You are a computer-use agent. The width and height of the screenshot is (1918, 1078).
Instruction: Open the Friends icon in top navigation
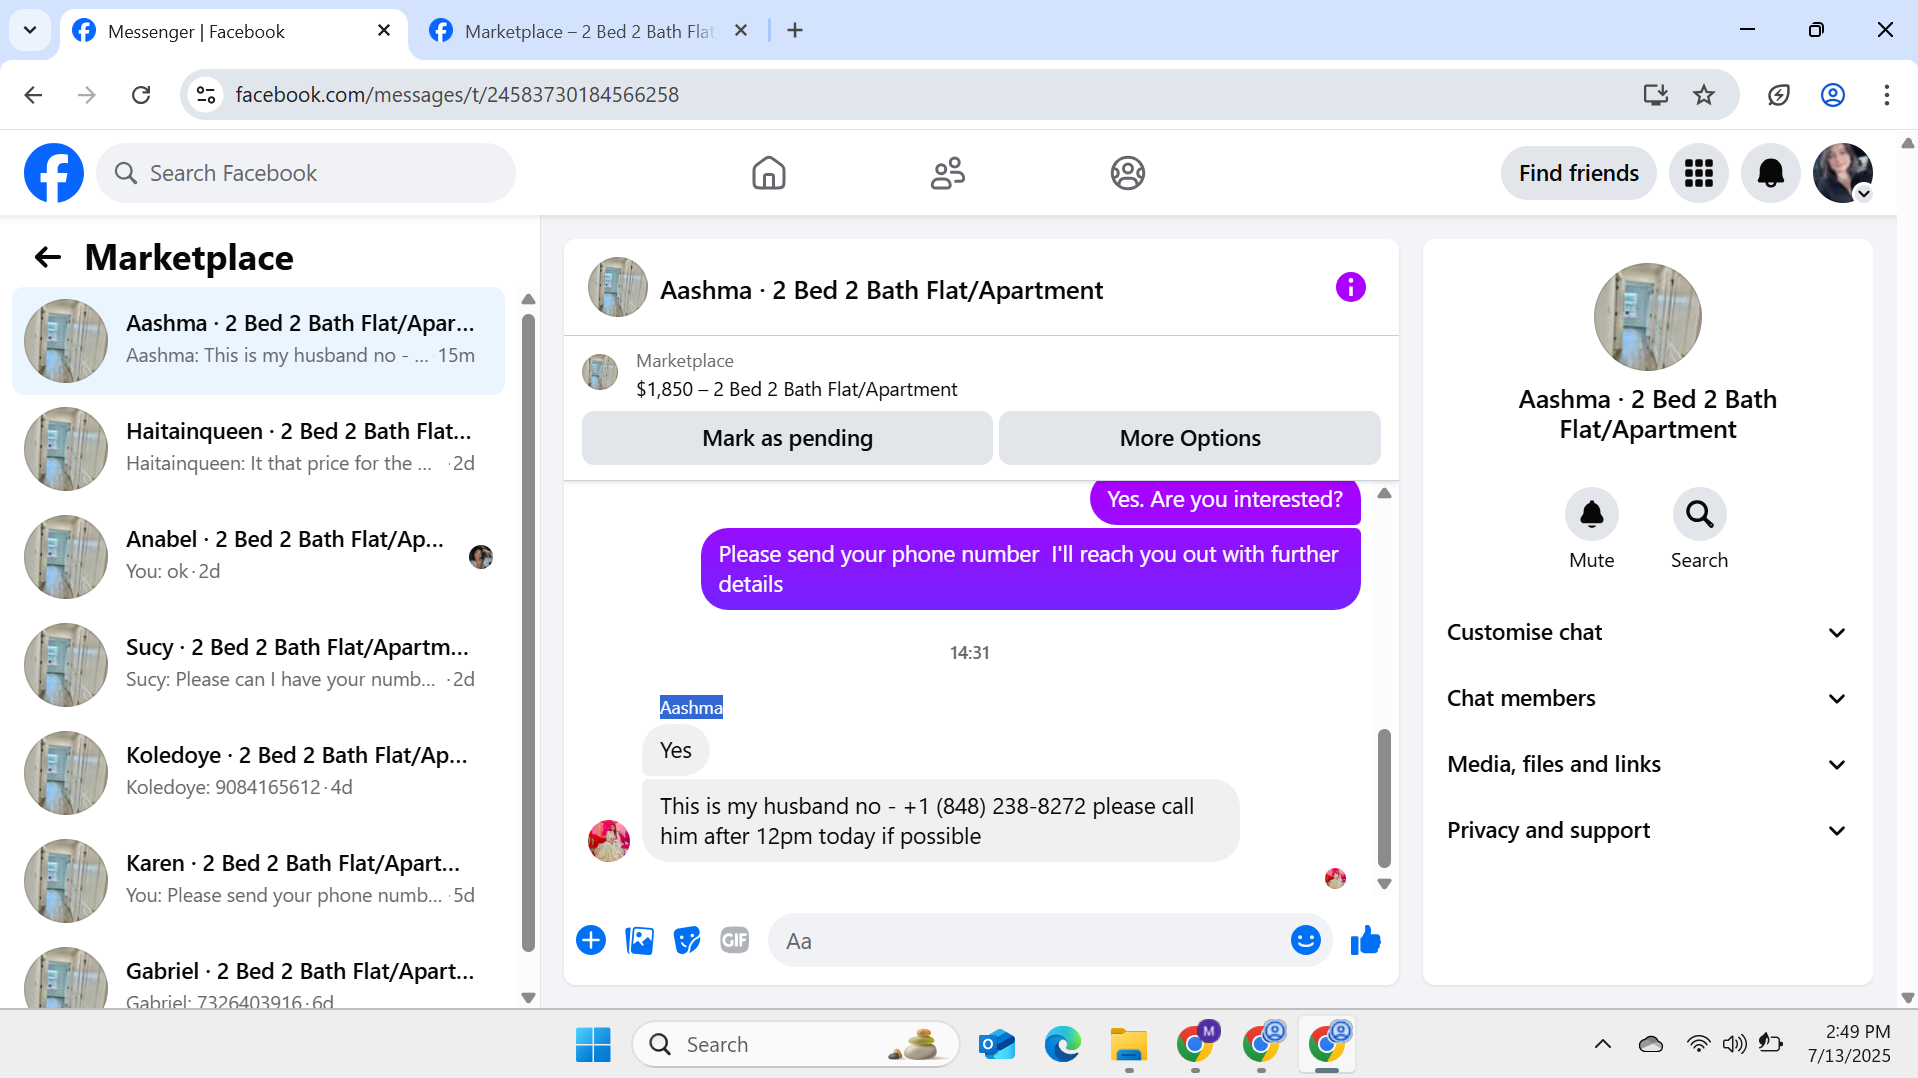[947, 173]
